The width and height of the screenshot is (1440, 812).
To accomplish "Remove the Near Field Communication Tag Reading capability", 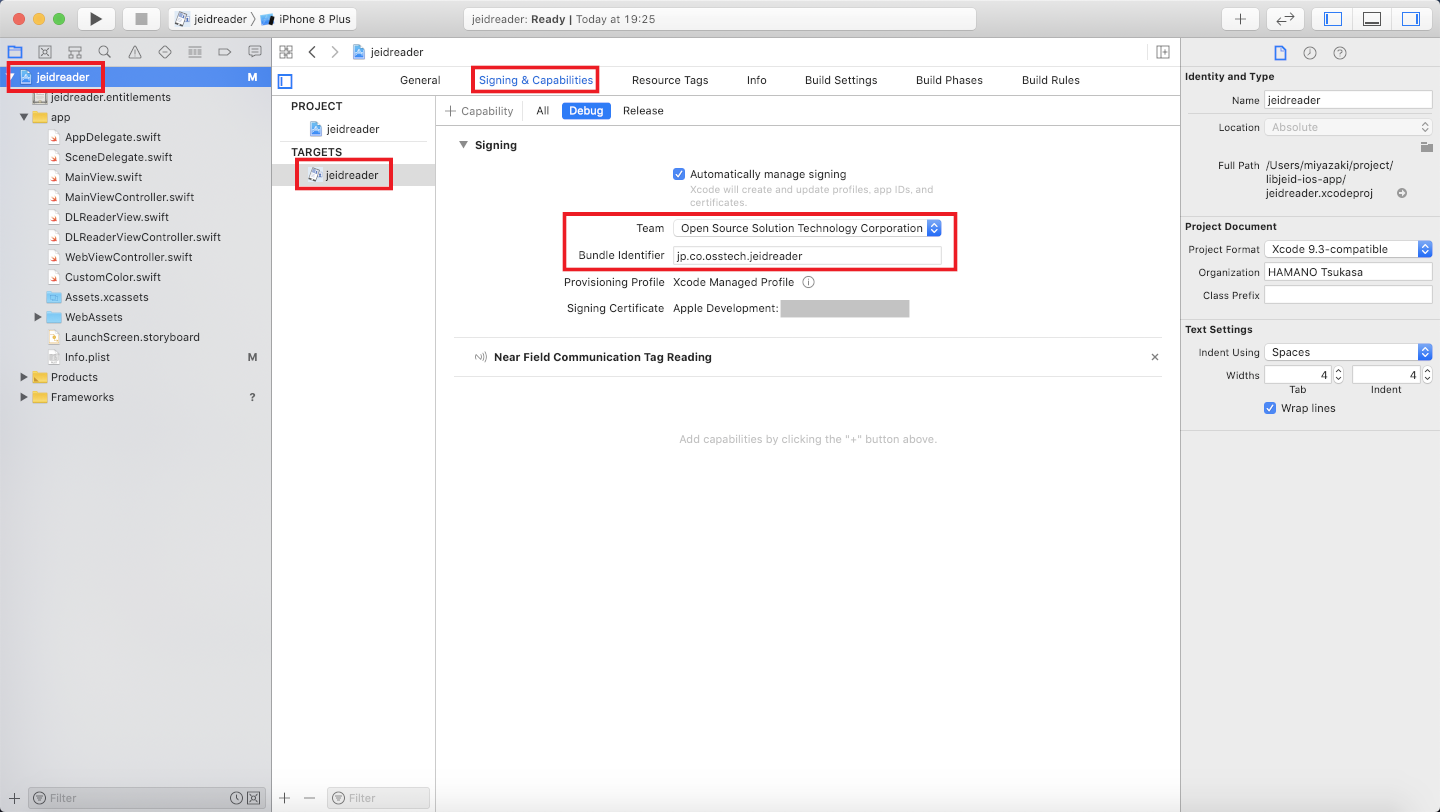I will tap(1155, 357).
